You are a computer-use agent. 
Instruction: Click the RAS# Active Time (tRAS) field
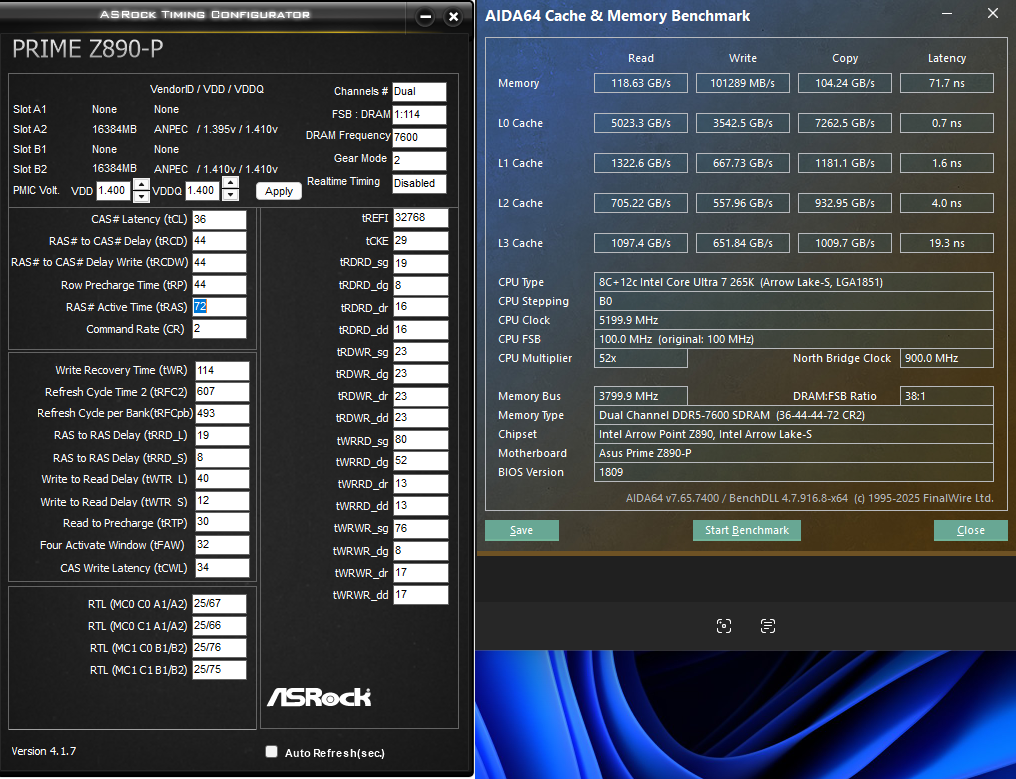click(219, 307)
